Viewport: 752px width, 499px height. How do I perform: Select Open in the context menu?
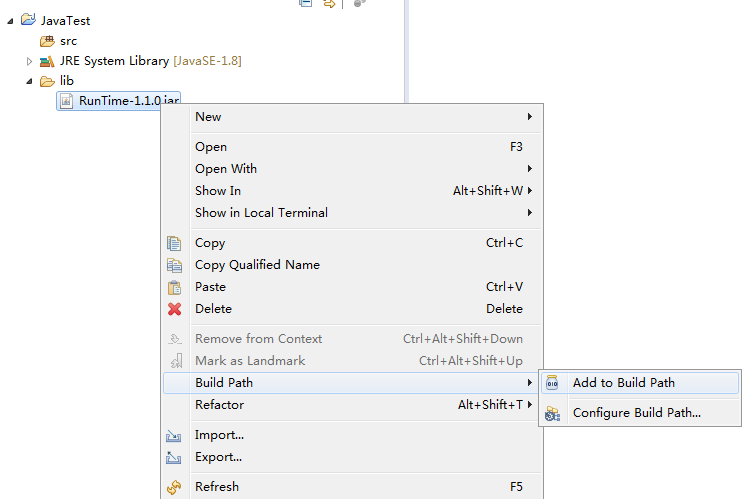click(352, 147)
